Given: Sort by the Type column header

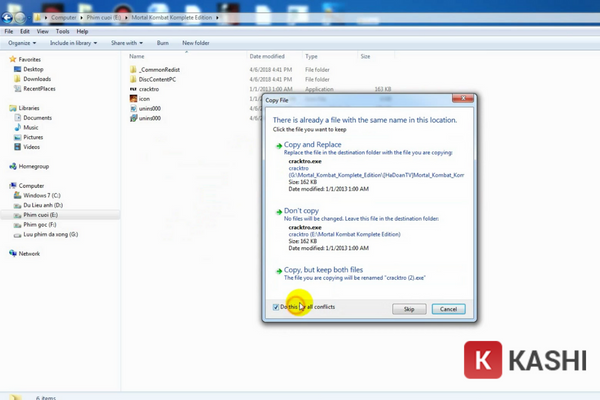Looking at the screenshot, I should pos(311,56).
